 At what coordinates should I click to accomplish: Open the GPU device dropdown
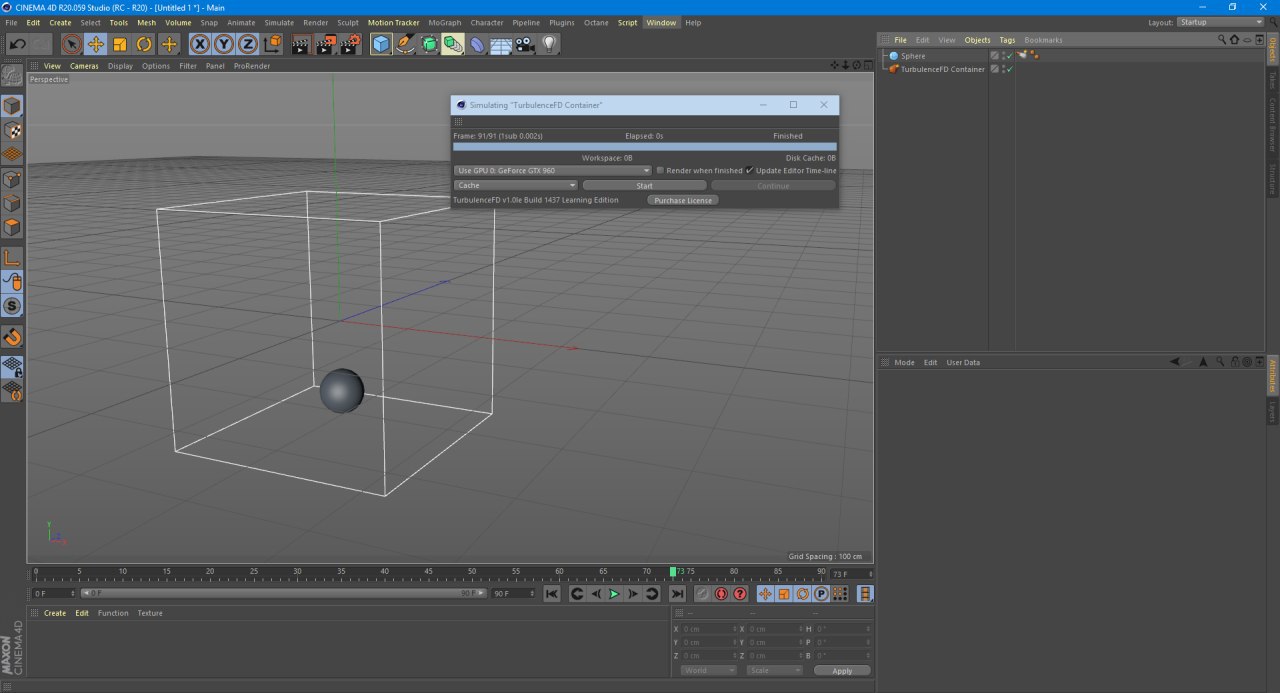[x=553, y=171]
